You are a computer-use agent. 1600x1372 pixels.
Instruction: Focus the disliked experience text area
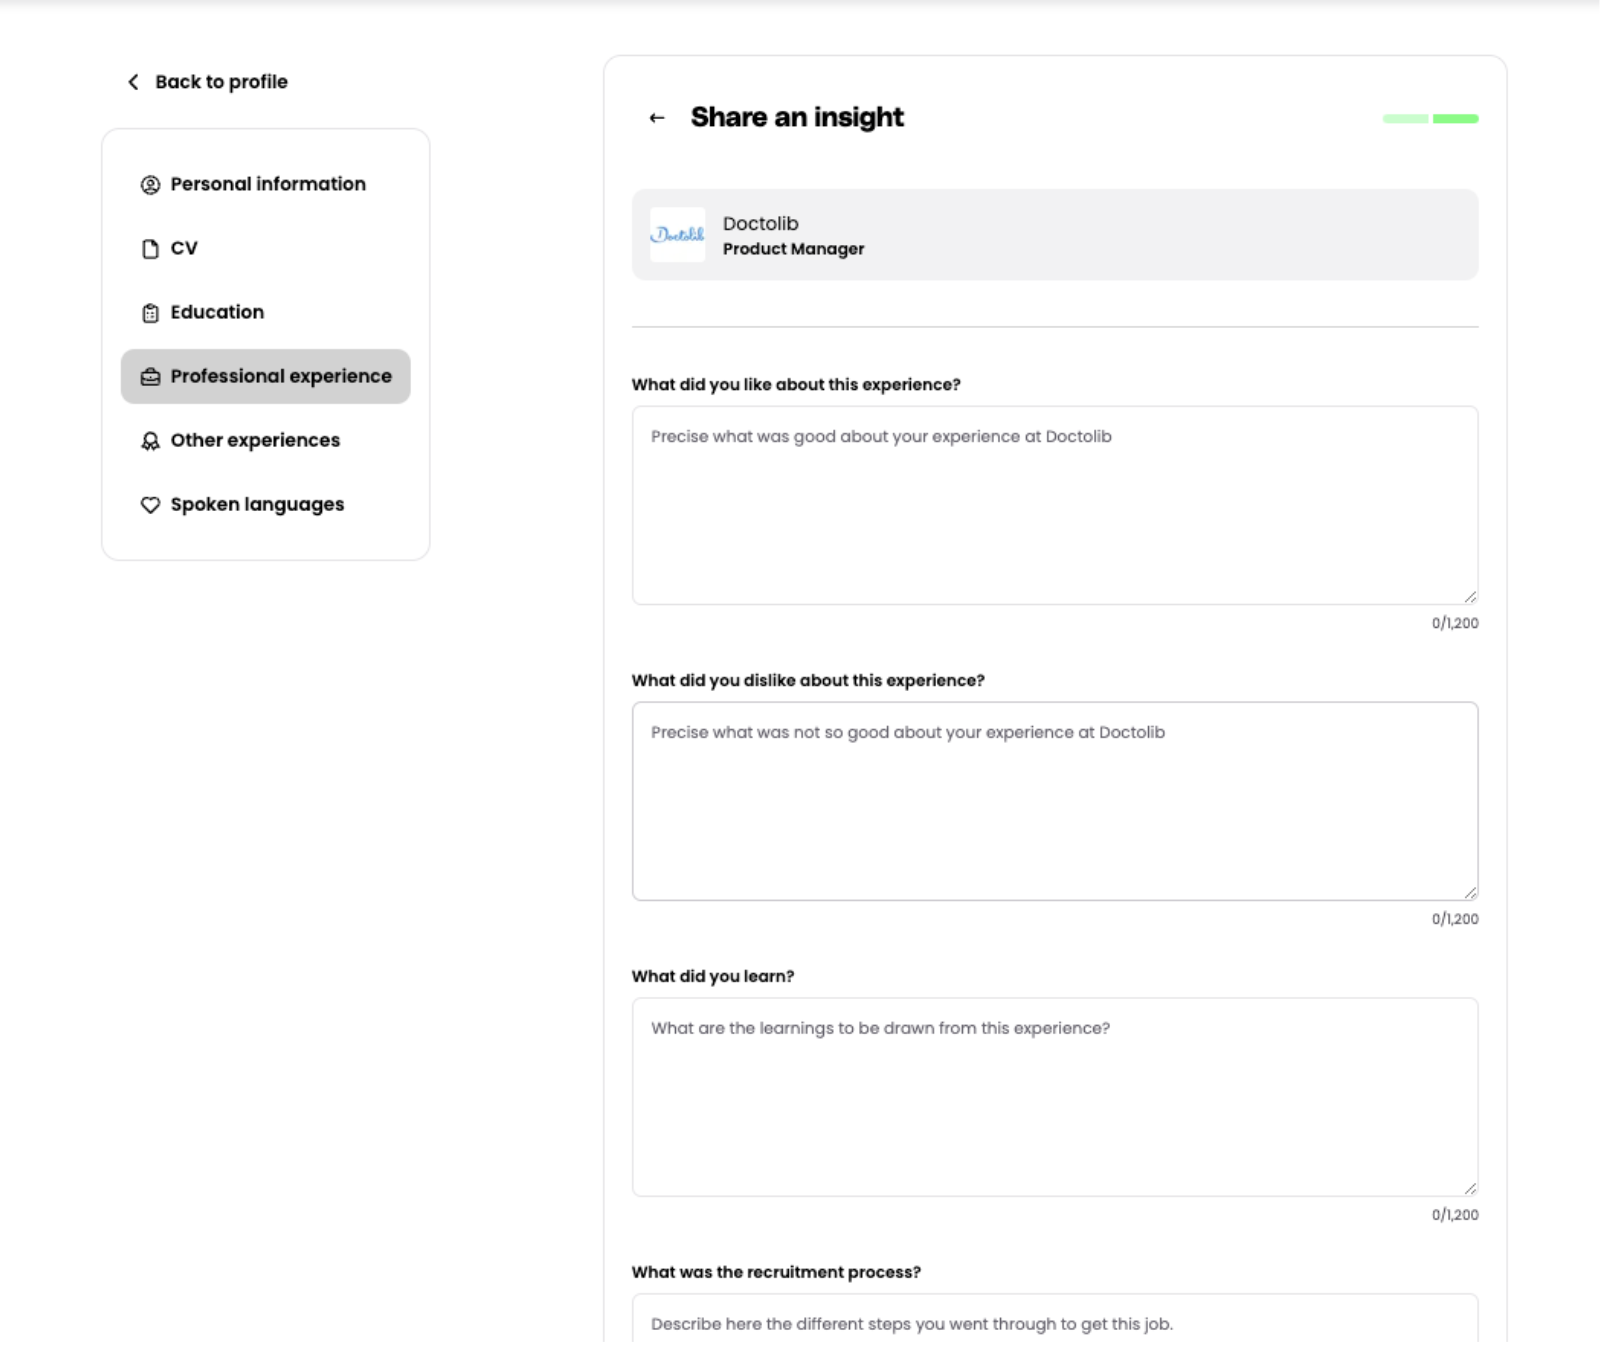1054,801
